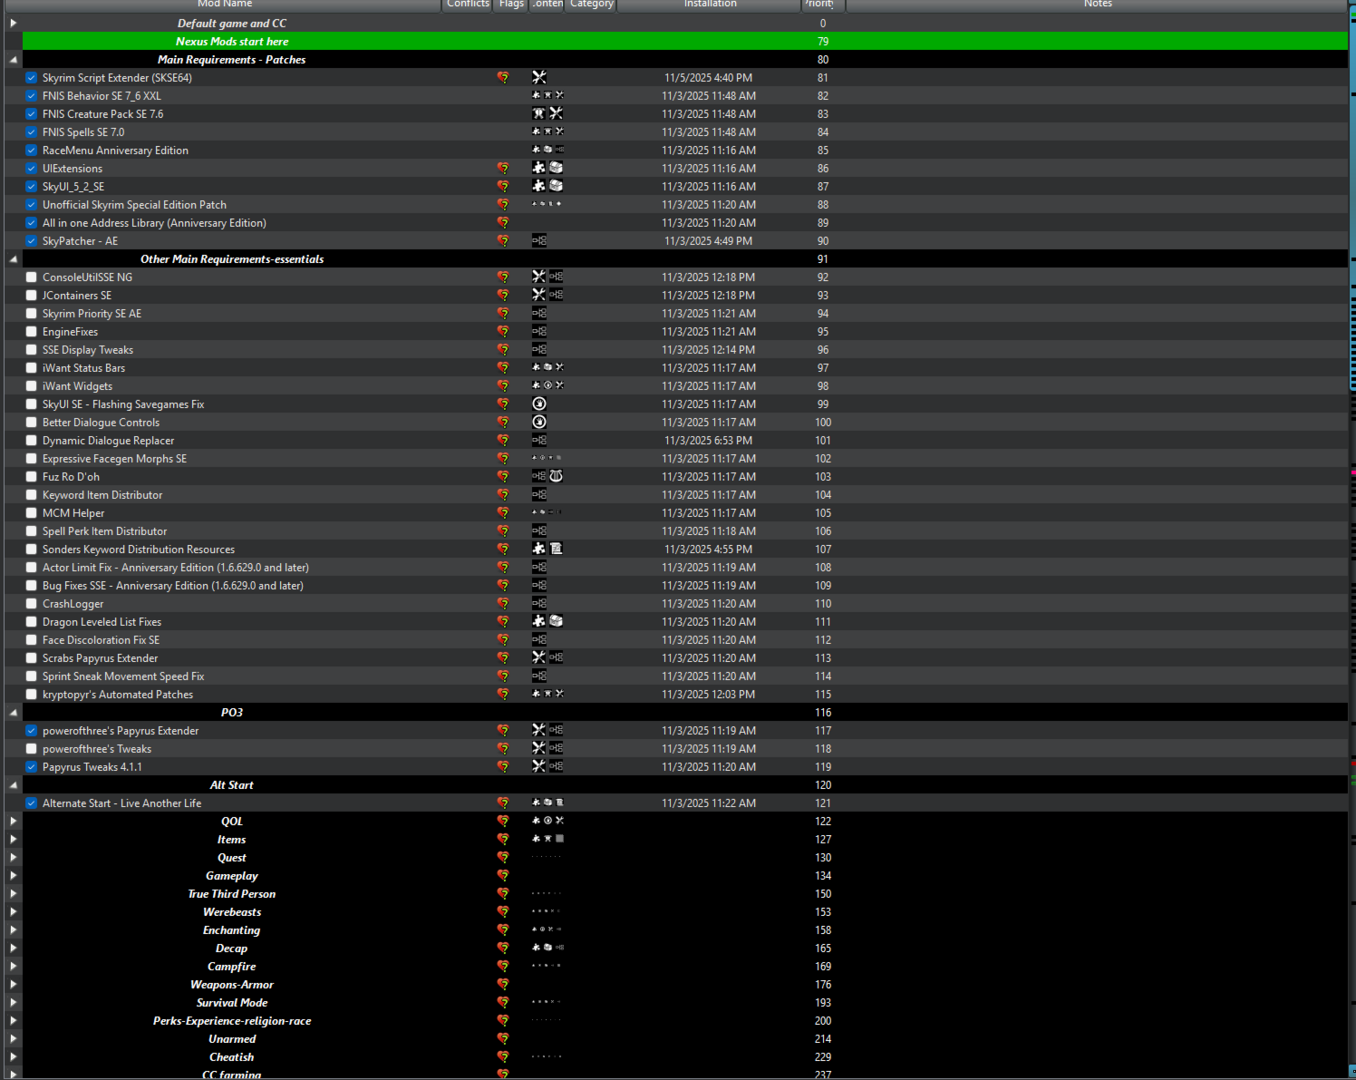
Task: Click the crossed-tools icon in the ConsoleUtilSSE NG row
Action: click(539, 277)
